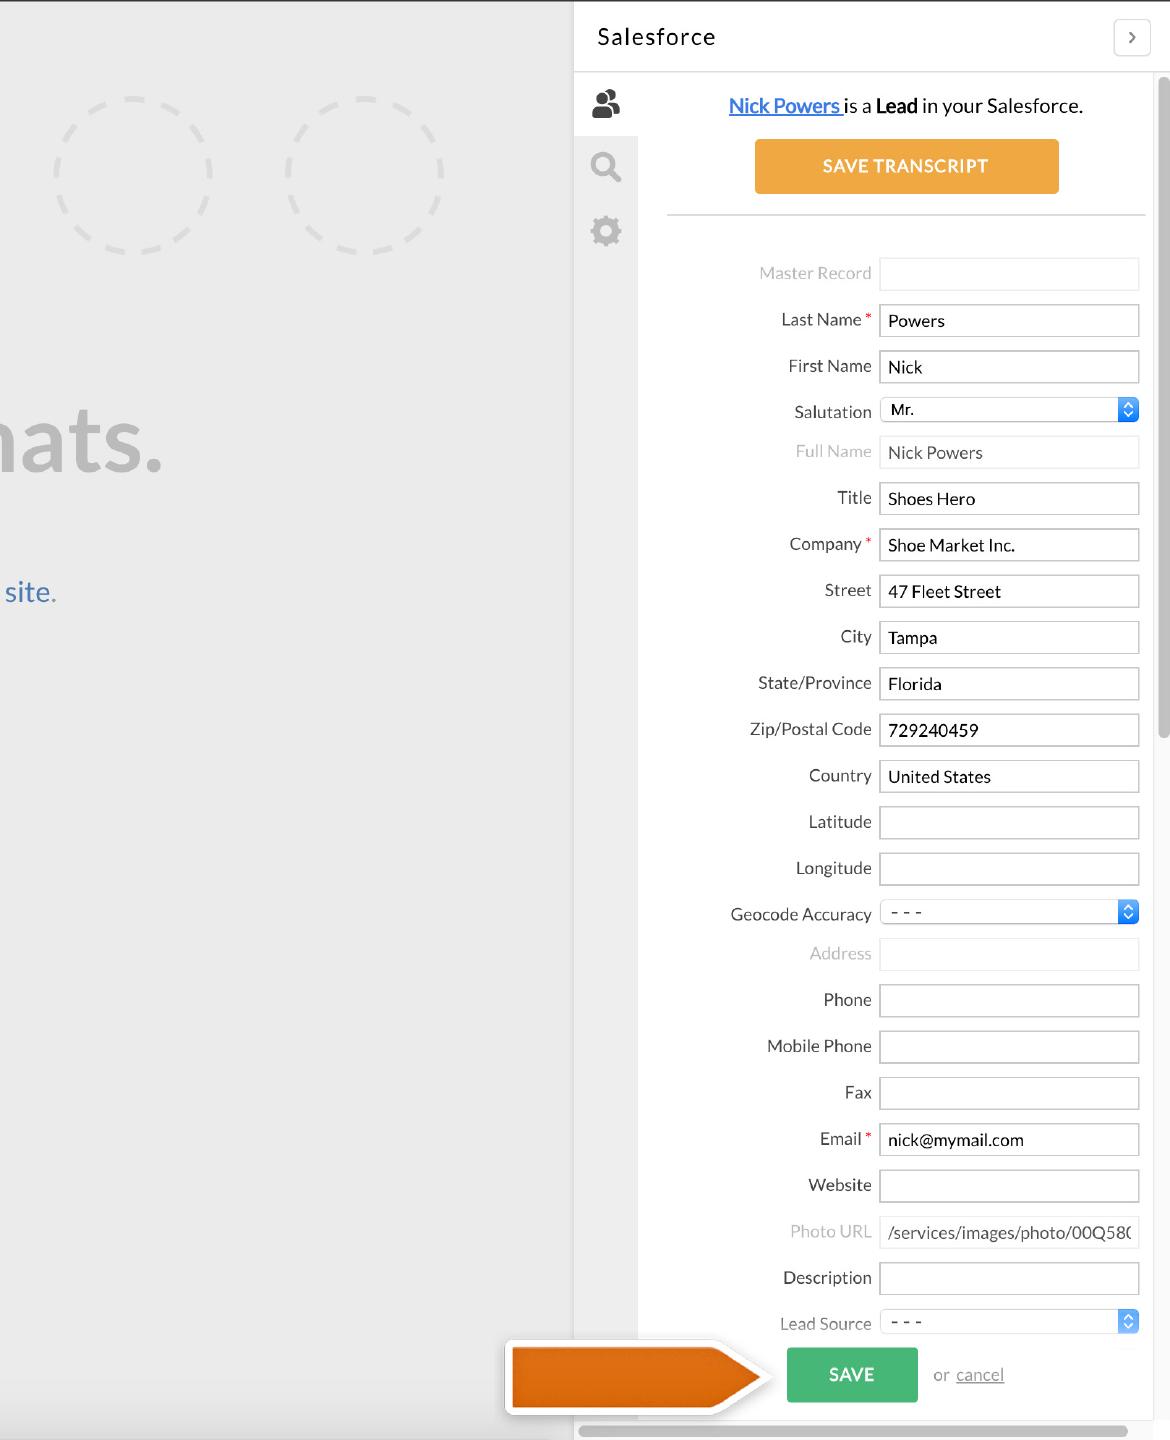
Task: Collapse the Salesforce panel with chevron
Action: tap(1132, 37)
